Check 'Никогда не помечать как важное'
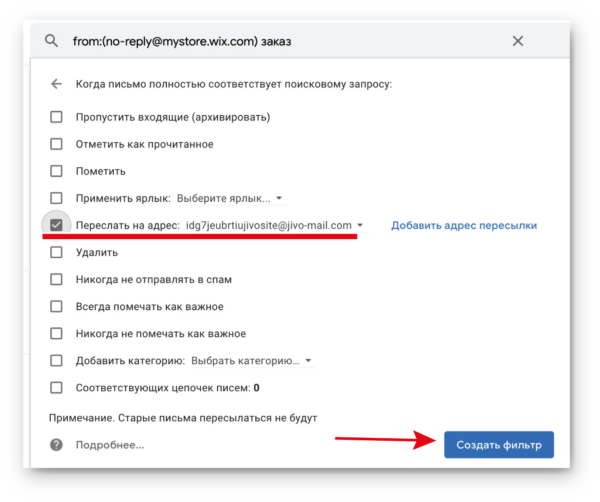This screenshot has width=600, height=502. [x=56, y=333]
